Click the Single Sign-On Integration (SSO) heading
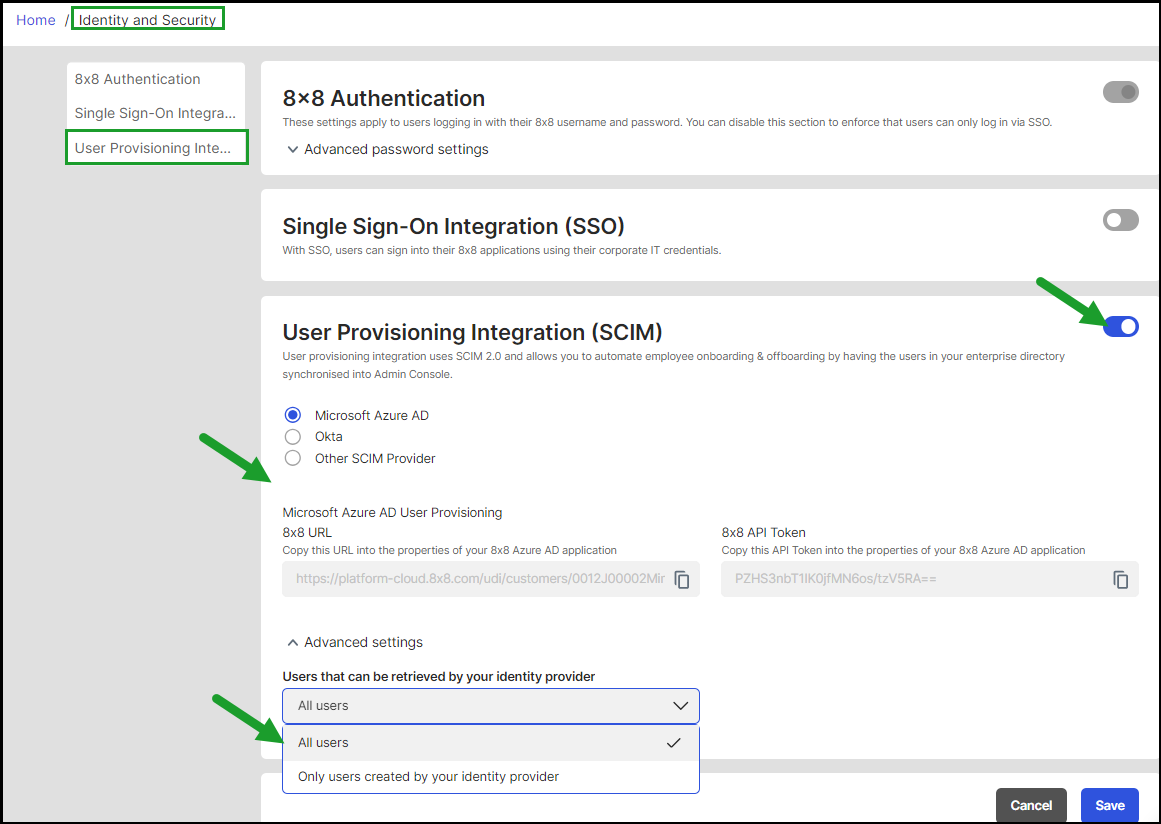 [x=453, y=227]
